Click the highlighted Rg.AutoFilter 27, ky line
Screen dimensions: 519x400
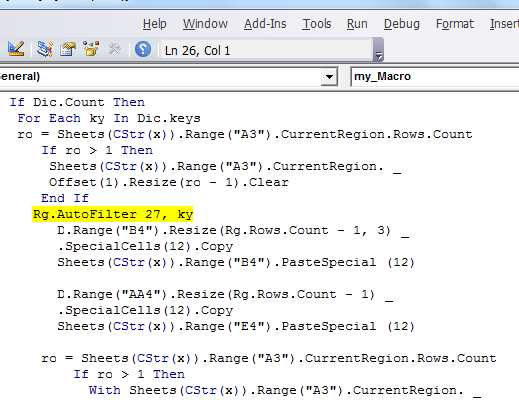pos(113,214)
